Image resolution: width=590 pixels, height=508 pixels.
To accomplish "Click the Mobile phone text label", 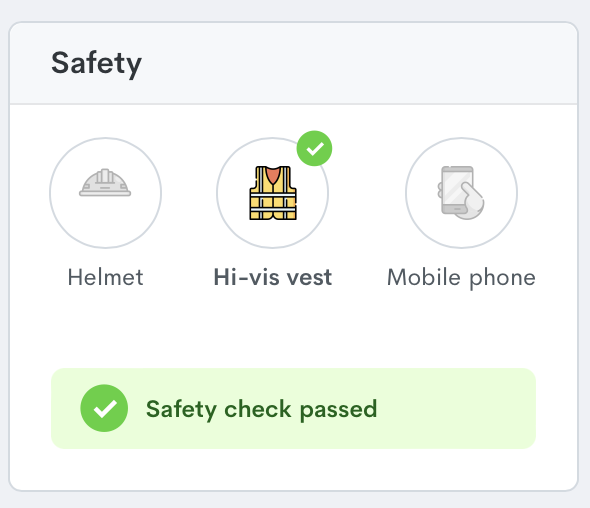I will pyautogui.click(x=461, y=278).
